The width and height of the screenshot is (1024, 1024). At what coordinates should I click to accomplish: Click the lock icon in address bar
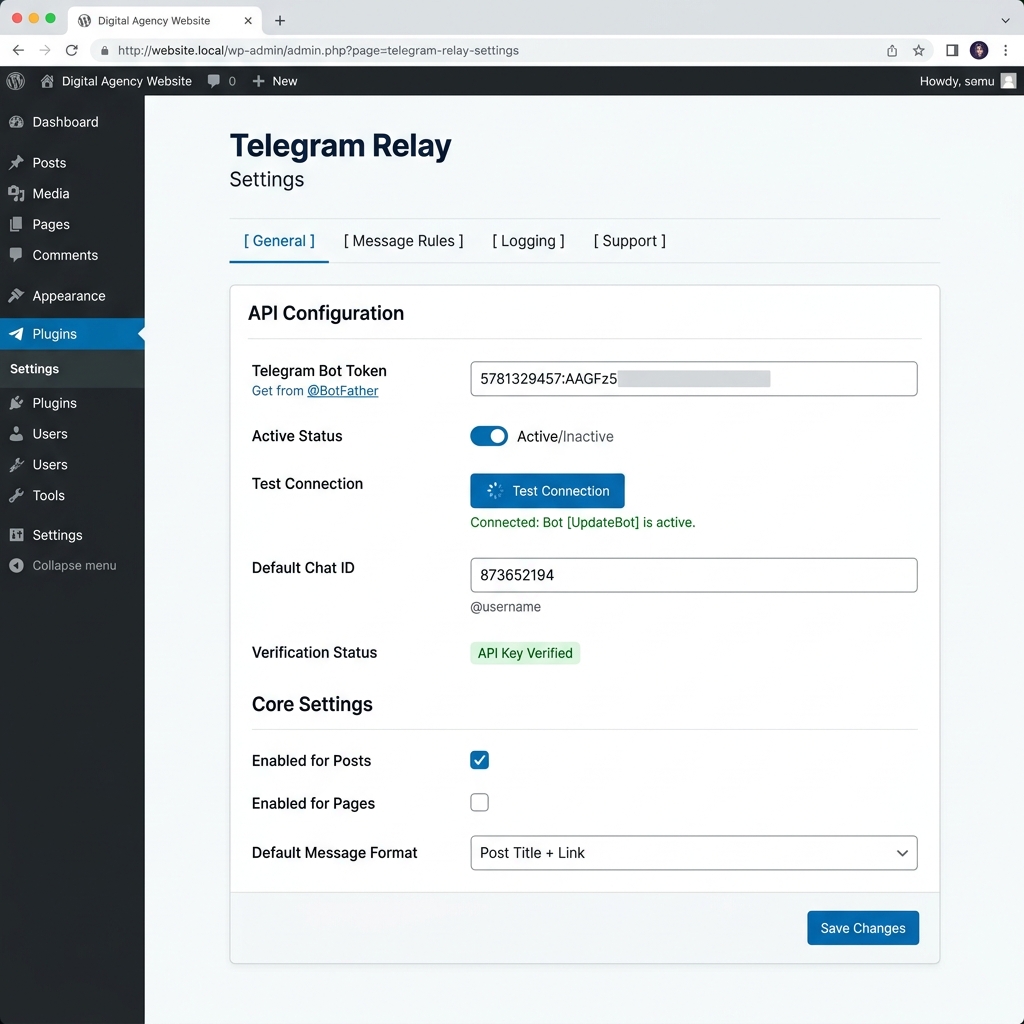coord(104,50)
